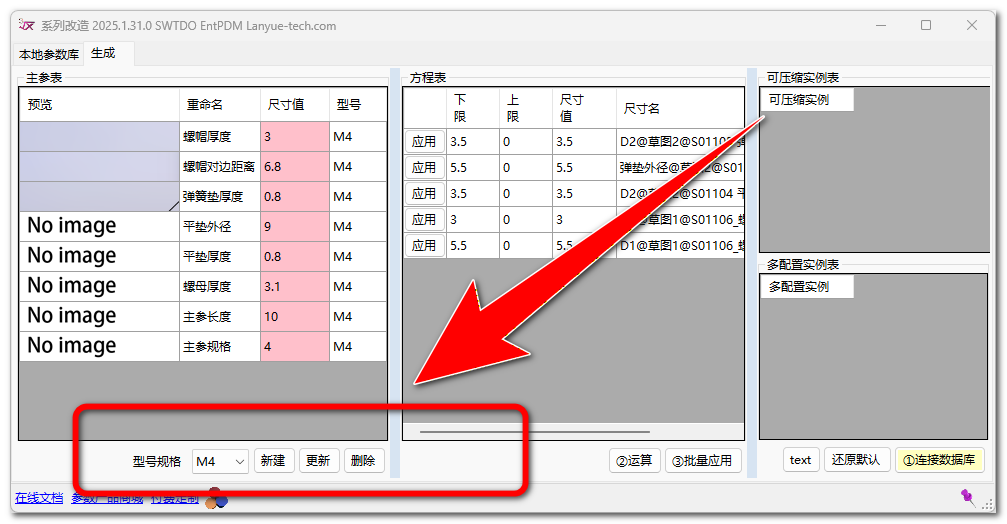The width and height of the screenshot is (1007, 524).
Task: Click the 更新 button
Action: click(x=318, y=461)
